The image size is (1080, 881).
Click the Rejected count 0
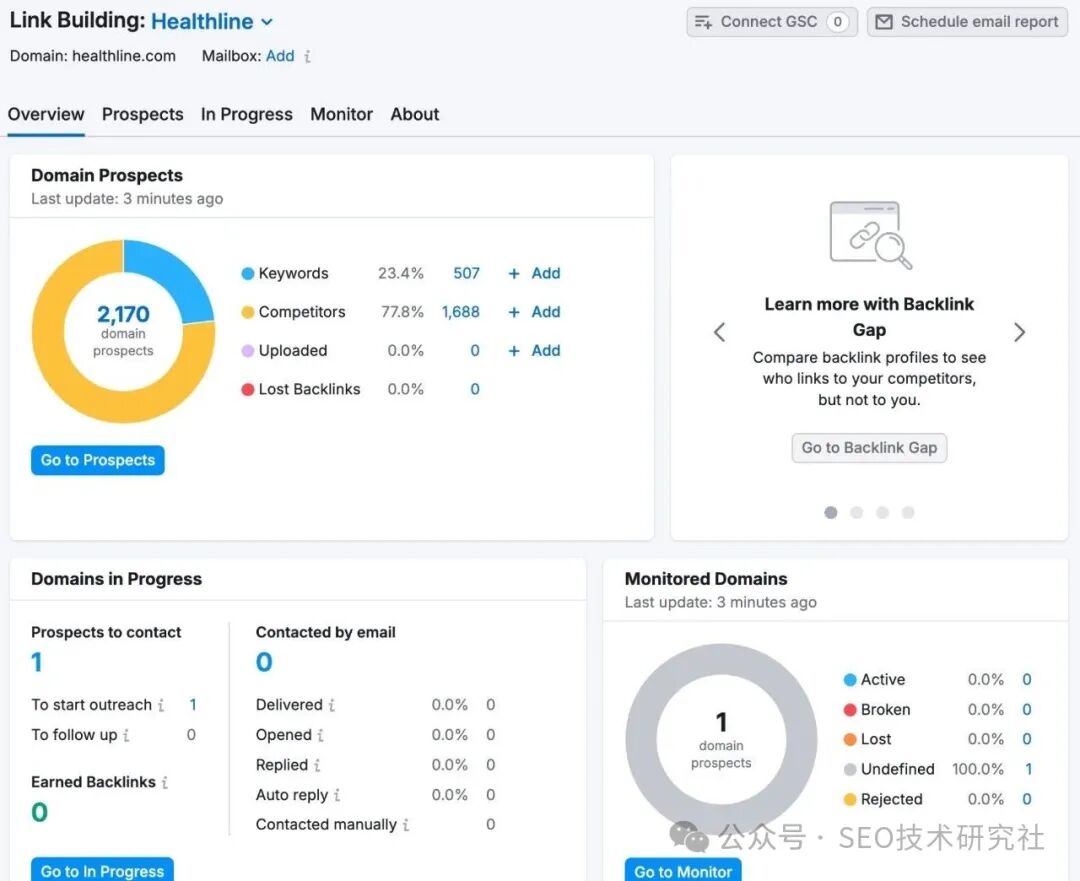(1027, 799)
